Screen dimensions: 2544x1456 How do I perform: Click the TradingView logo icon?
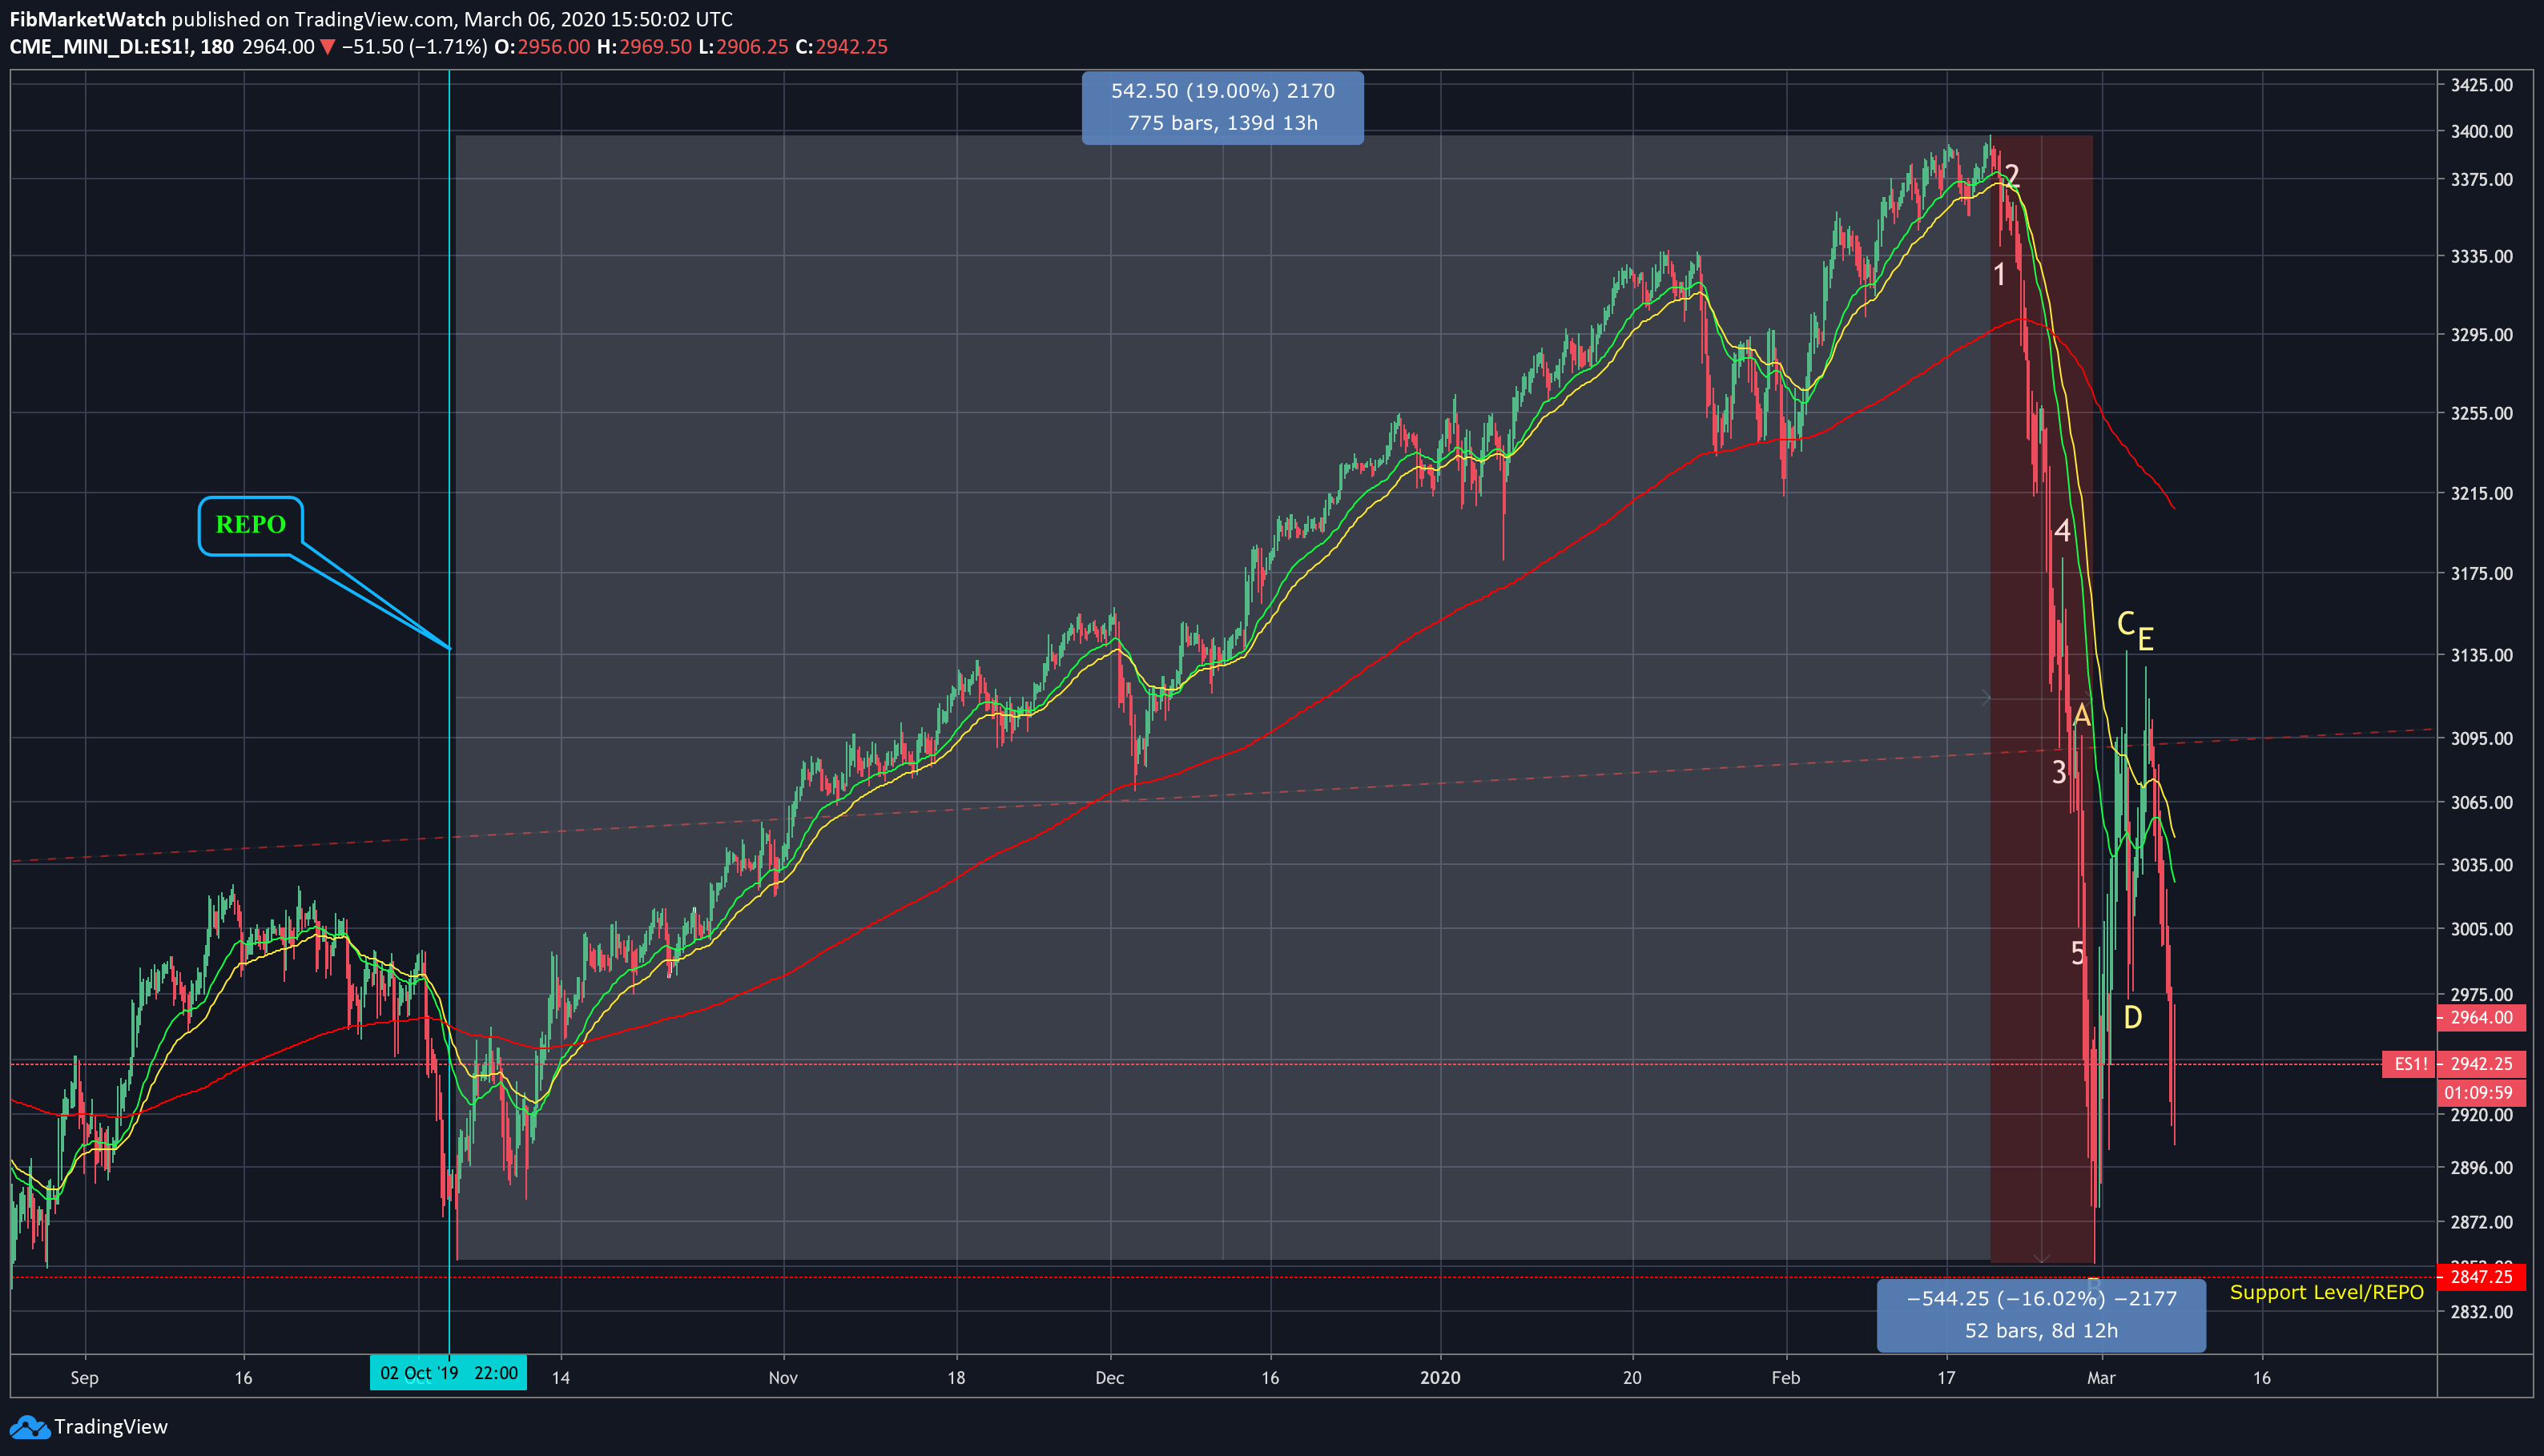(x=28, y=1427)
